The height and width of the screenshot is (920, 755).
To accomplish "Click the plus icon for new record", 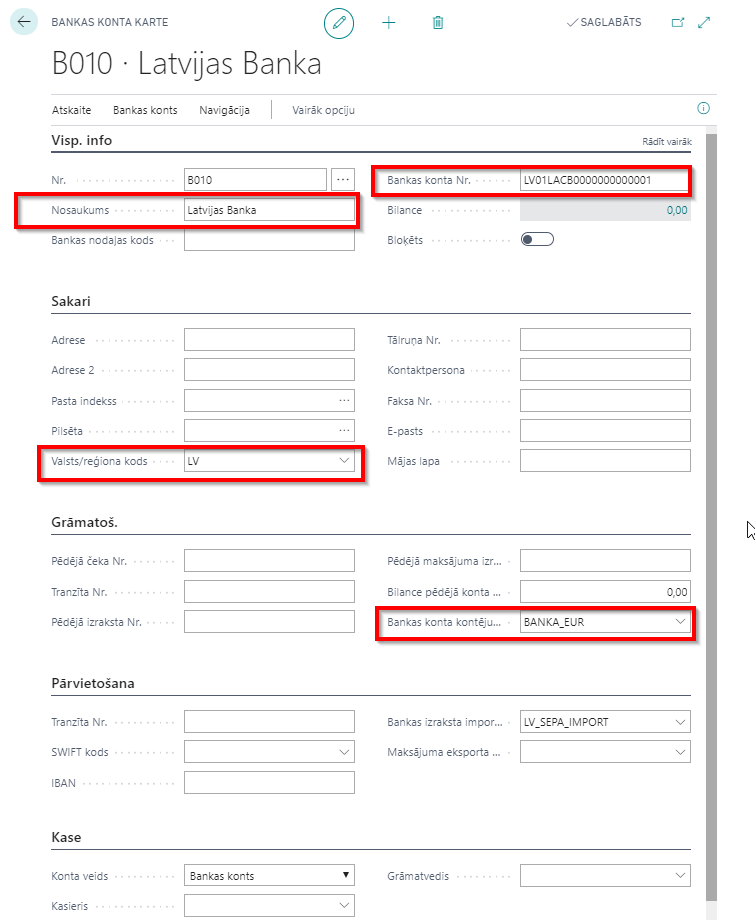I will point(388,23).
